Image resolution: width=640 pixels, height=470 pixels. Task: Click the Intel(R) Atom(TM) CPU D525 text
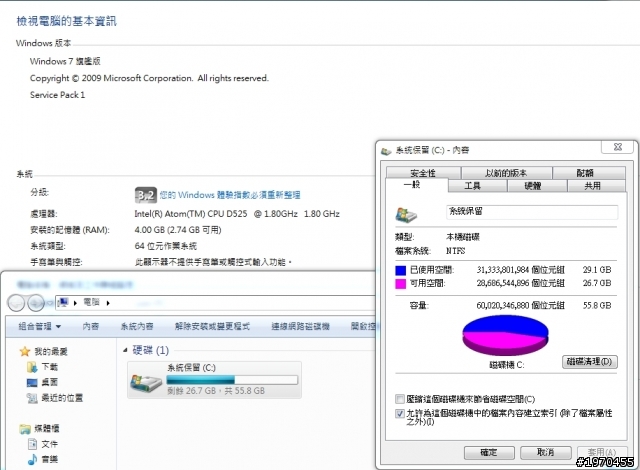[191, 214]
